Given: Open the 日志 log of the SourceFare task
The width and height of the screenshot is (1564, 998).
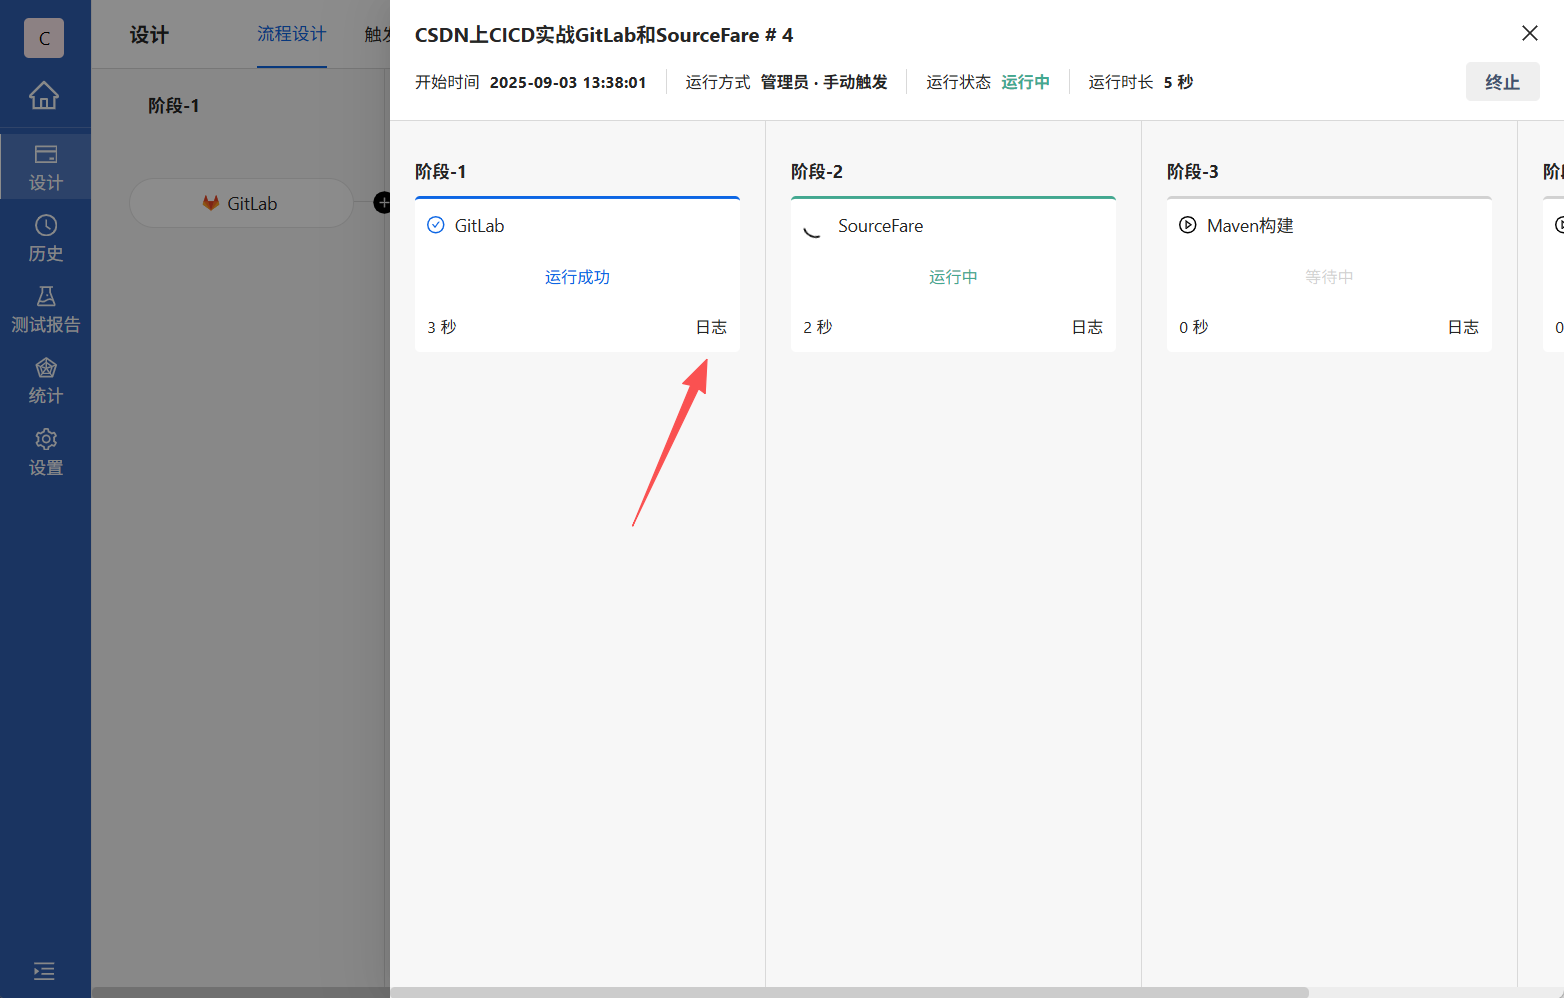Looking at the screenshot, I should click(x=1087, y=327).
